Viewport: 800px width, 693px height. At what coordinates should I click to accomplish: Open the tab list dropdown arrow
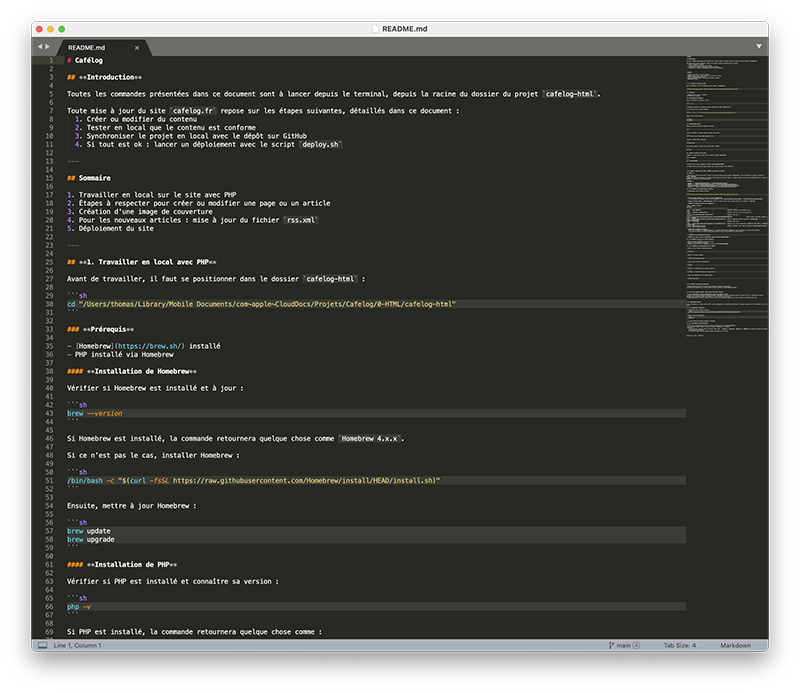pos(758,46)
